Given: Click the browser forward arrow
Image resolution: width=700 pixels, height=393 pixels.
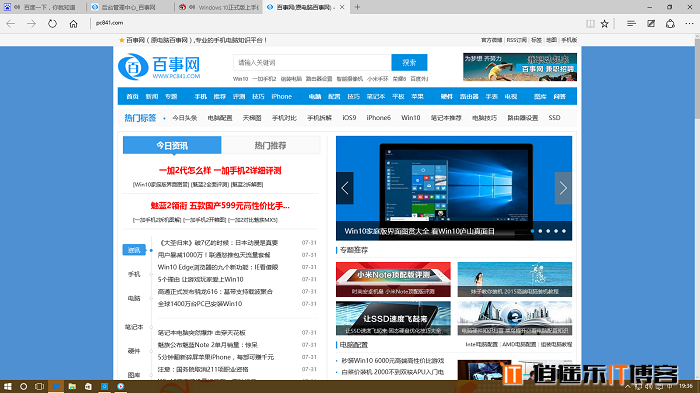Looking at the screenshot, I should [x=31, y=24].
